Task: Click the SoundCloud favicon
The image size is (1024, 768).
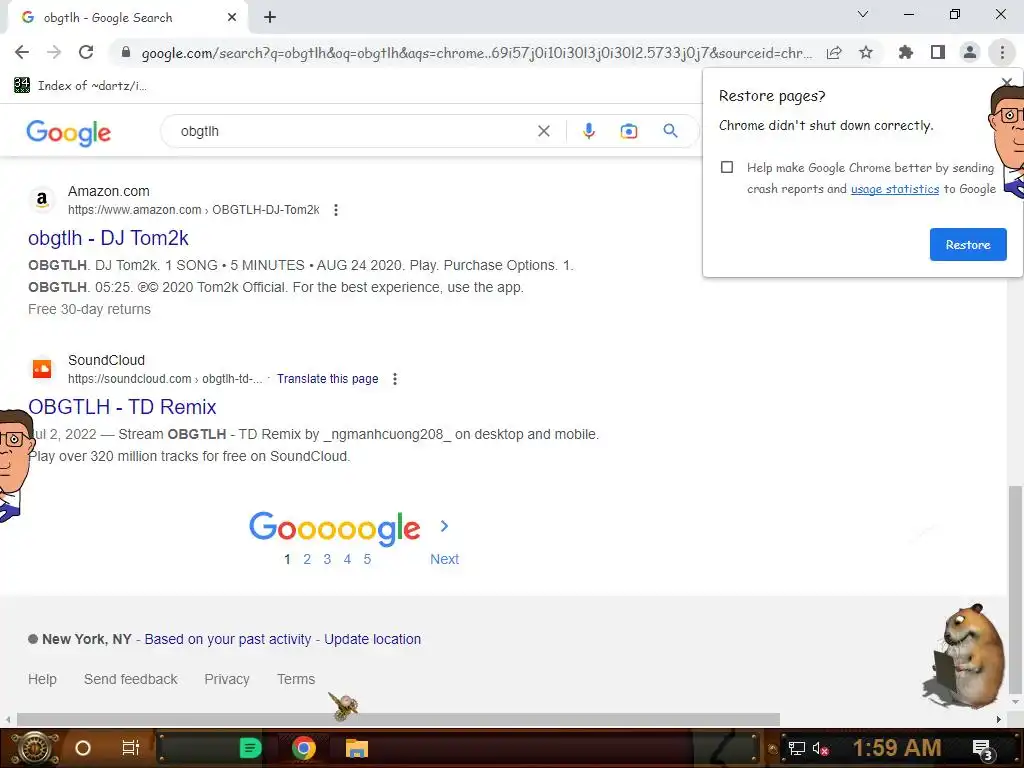Action: [x=42, y=368]
